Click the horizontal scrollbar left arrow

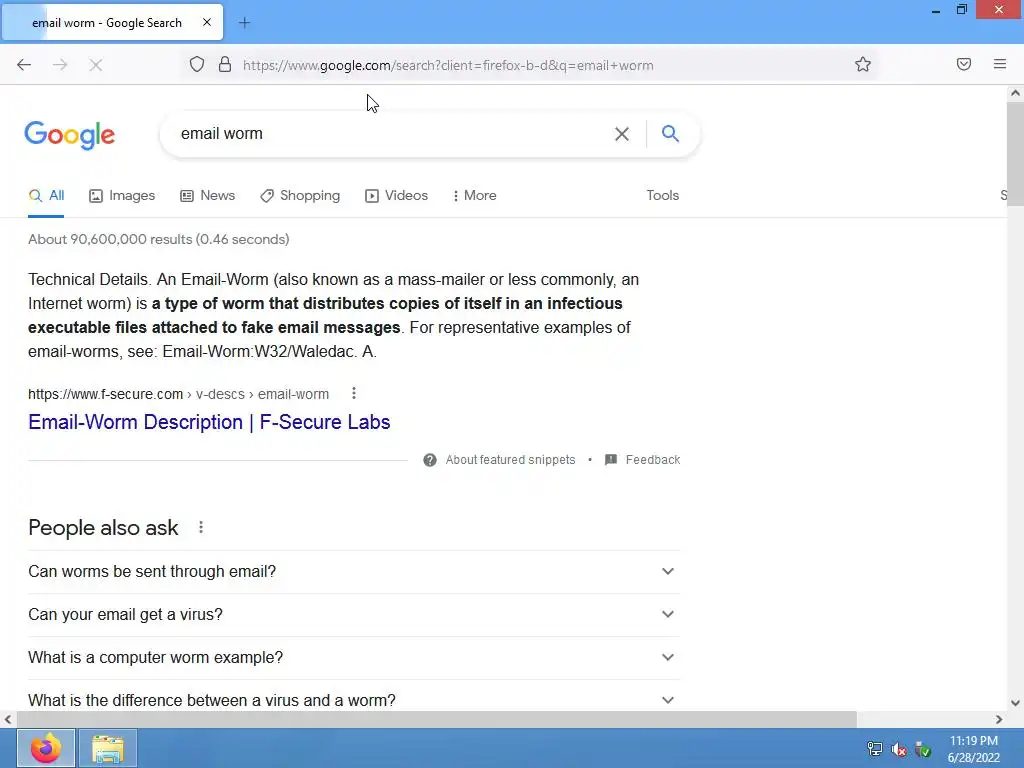point(8,719)
